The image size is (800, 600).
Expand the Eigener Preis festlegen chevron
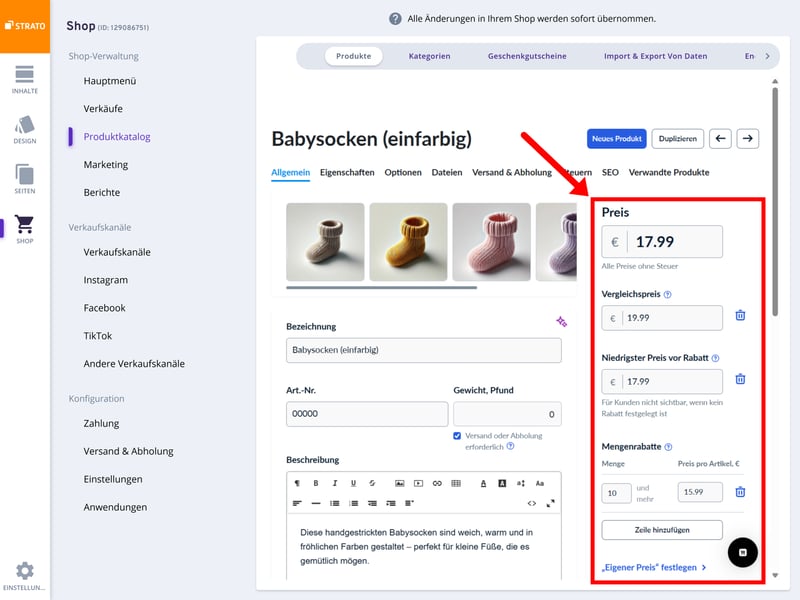(704, 567)
